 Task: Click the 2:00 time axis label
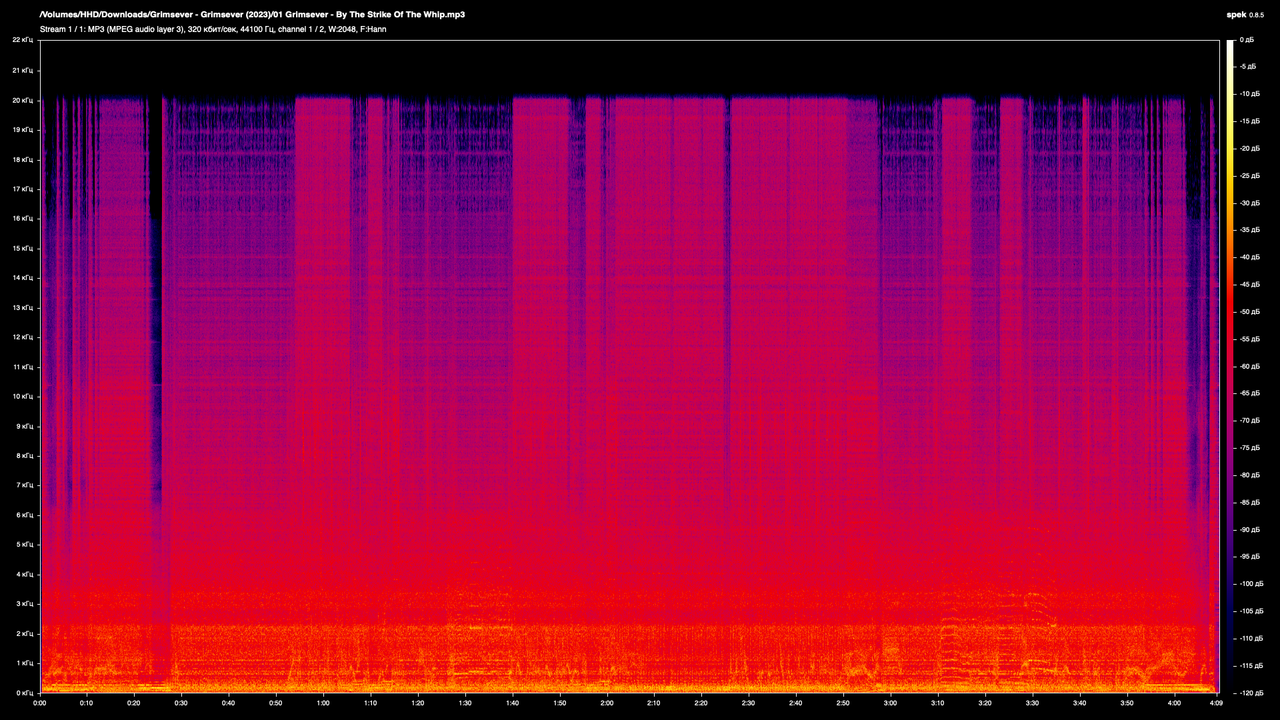(608, 703)
